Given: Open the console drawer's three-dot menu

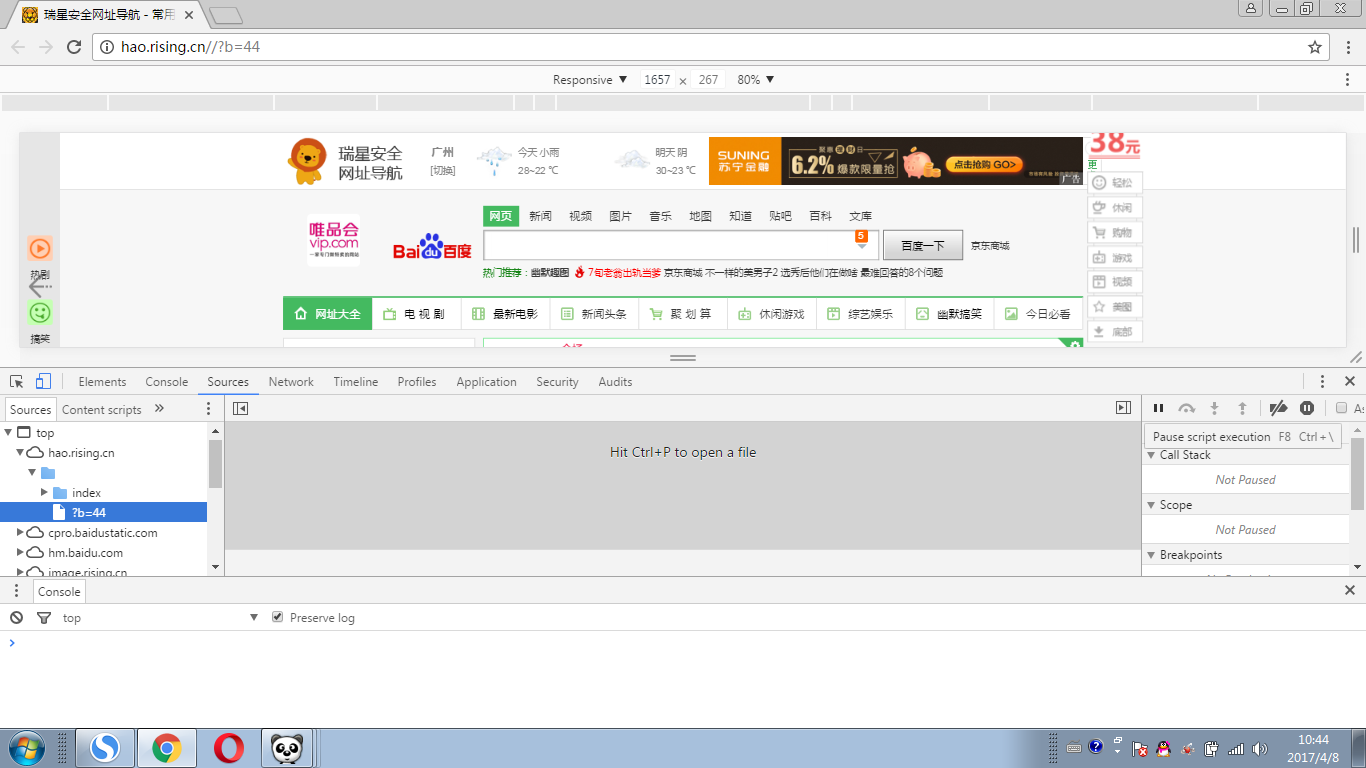Looking at the screenshot, I should tap(16, 591).
